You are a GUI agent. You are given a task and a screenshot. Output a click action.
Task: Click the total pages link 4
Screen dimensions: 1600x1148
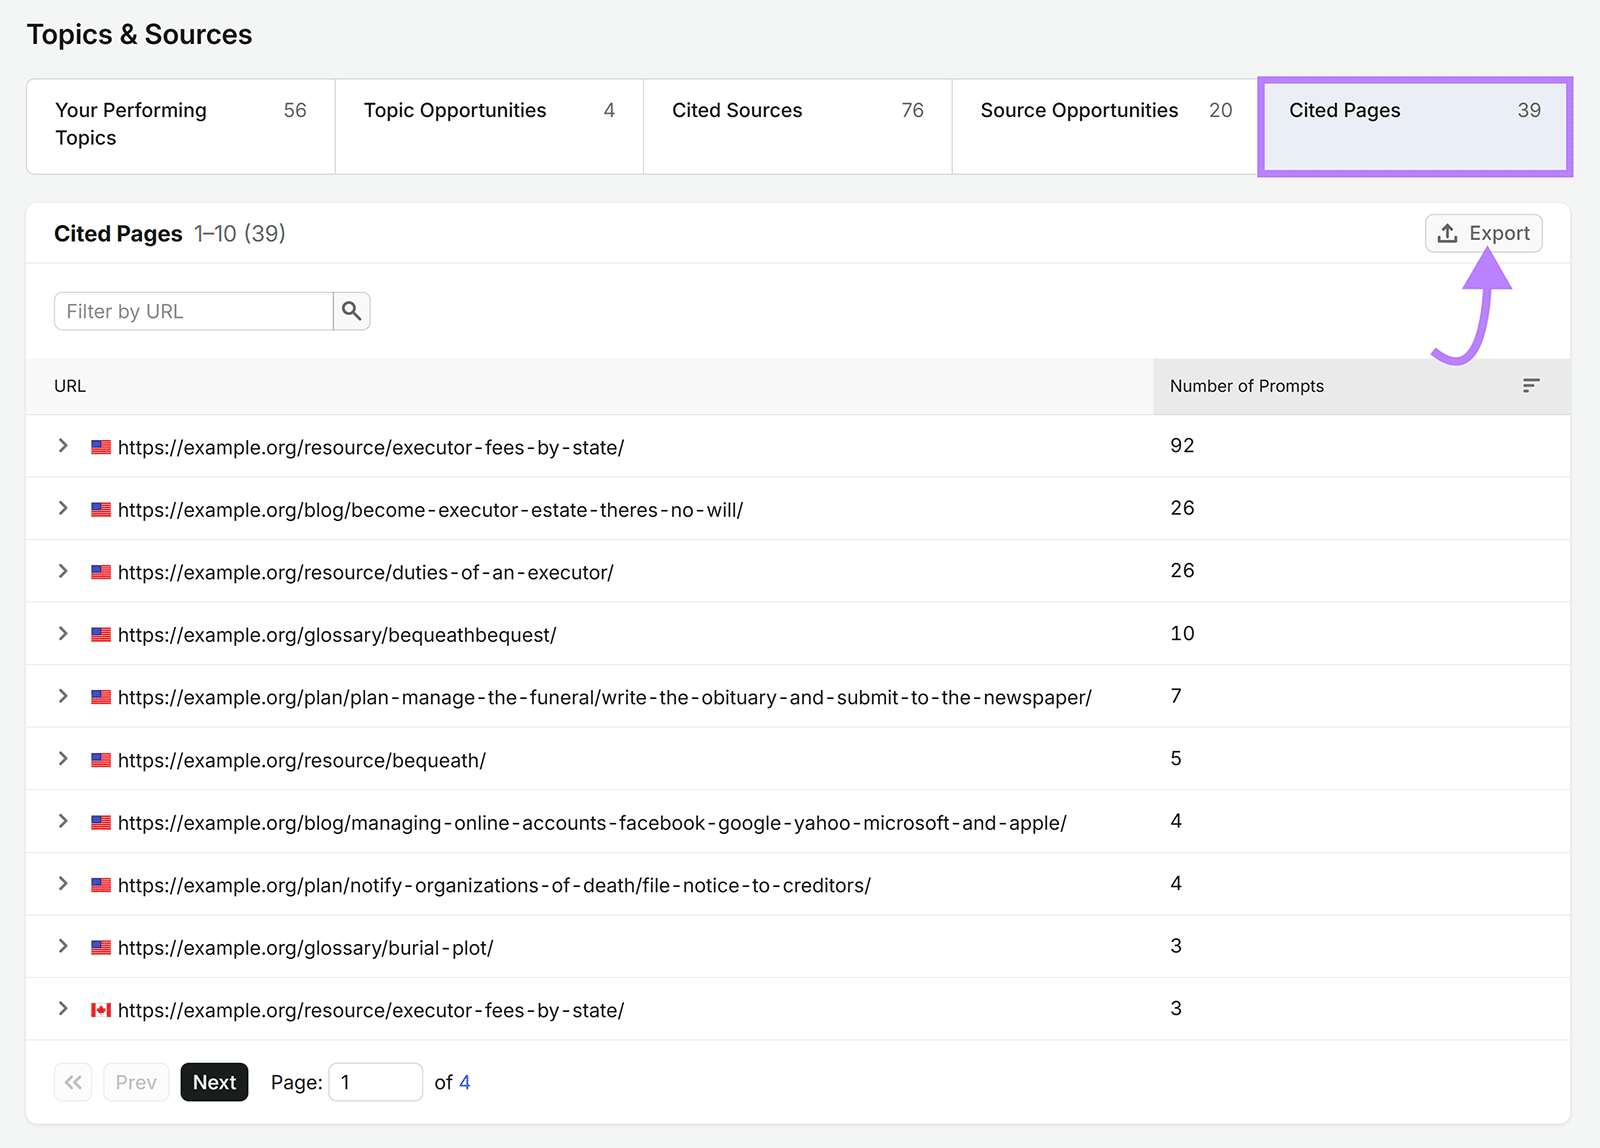coord(465,1082)
